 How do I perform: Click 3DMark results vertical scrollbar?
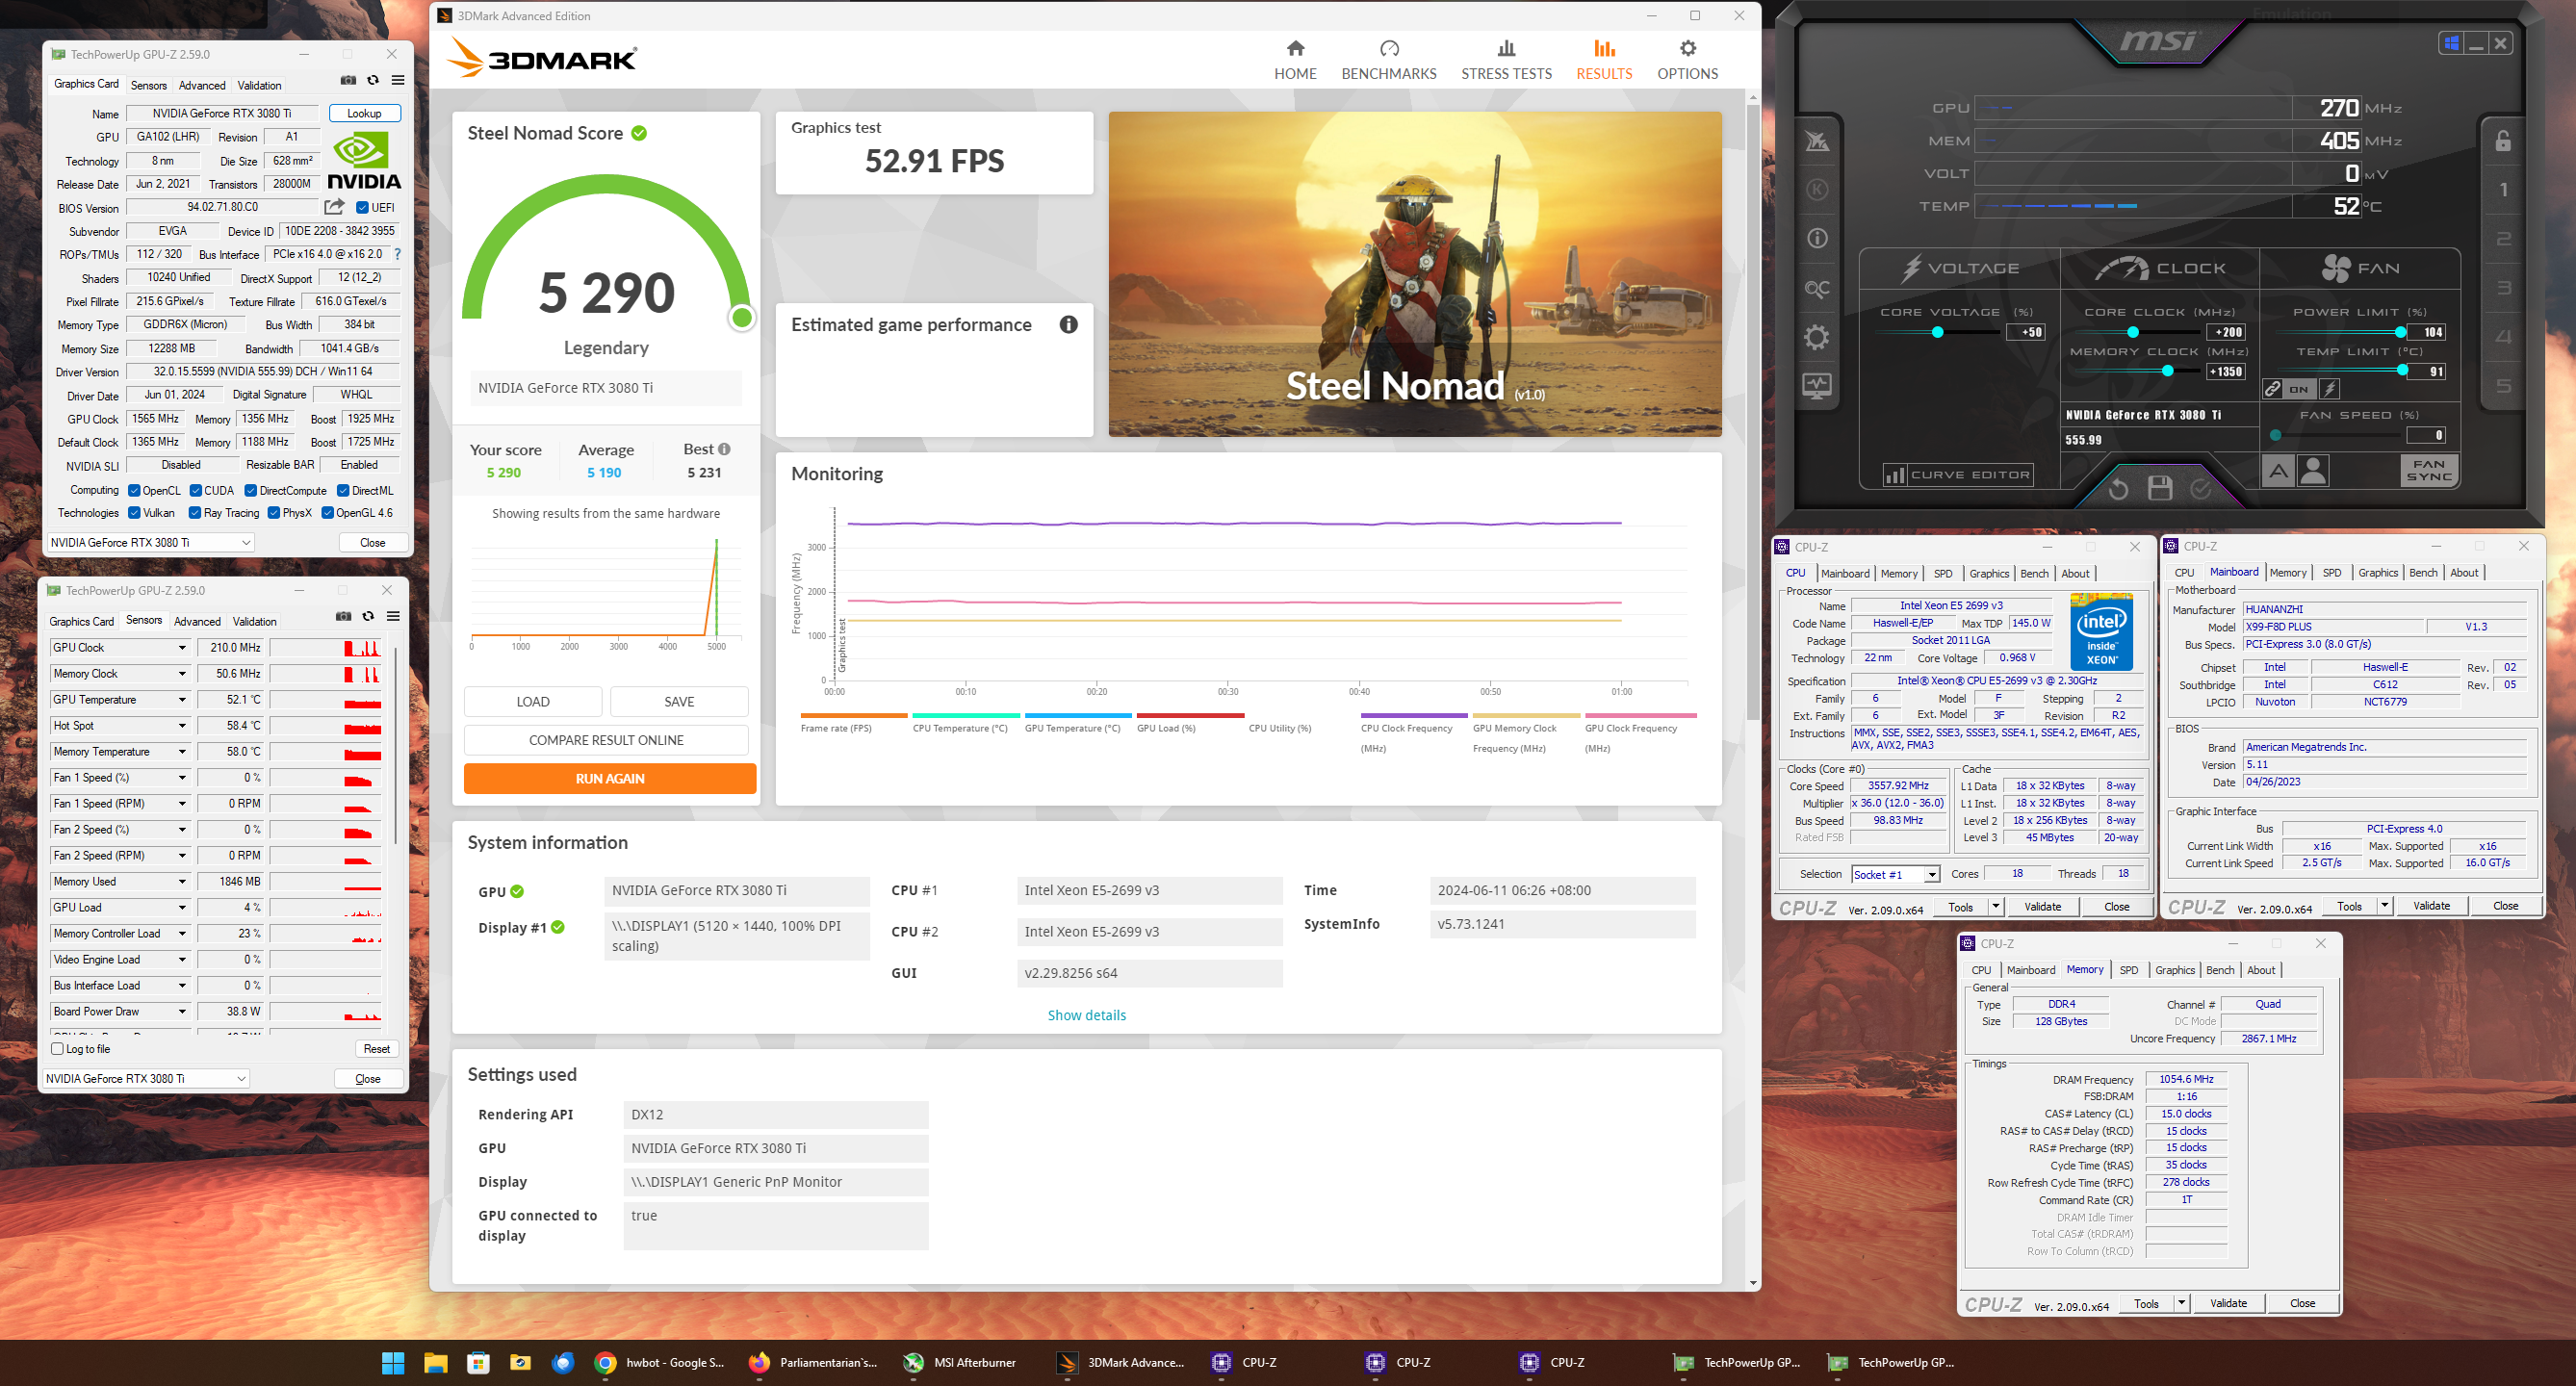(1752, 410)
